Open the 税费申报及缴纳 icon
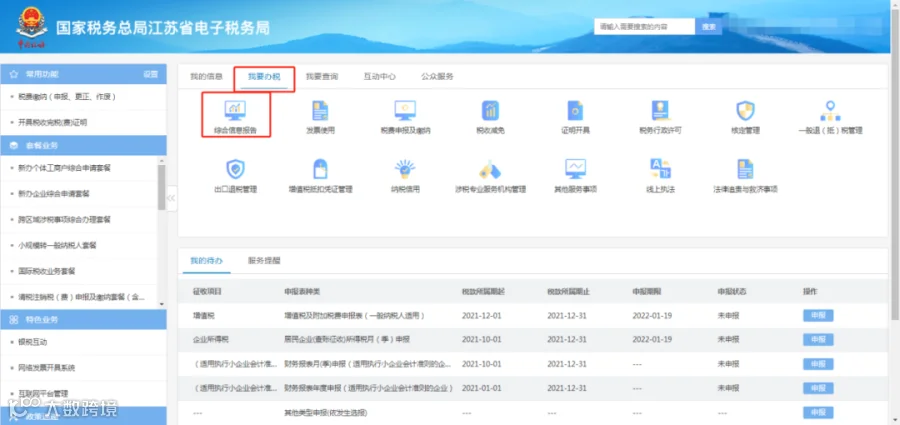The width and height of the screenshot is (900, 425). (x=405, y=110)
